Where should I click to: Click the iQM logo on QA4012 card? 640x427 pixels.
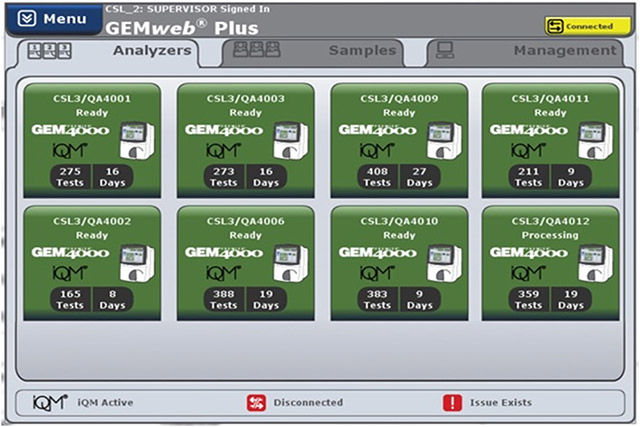tap(529, 273)
